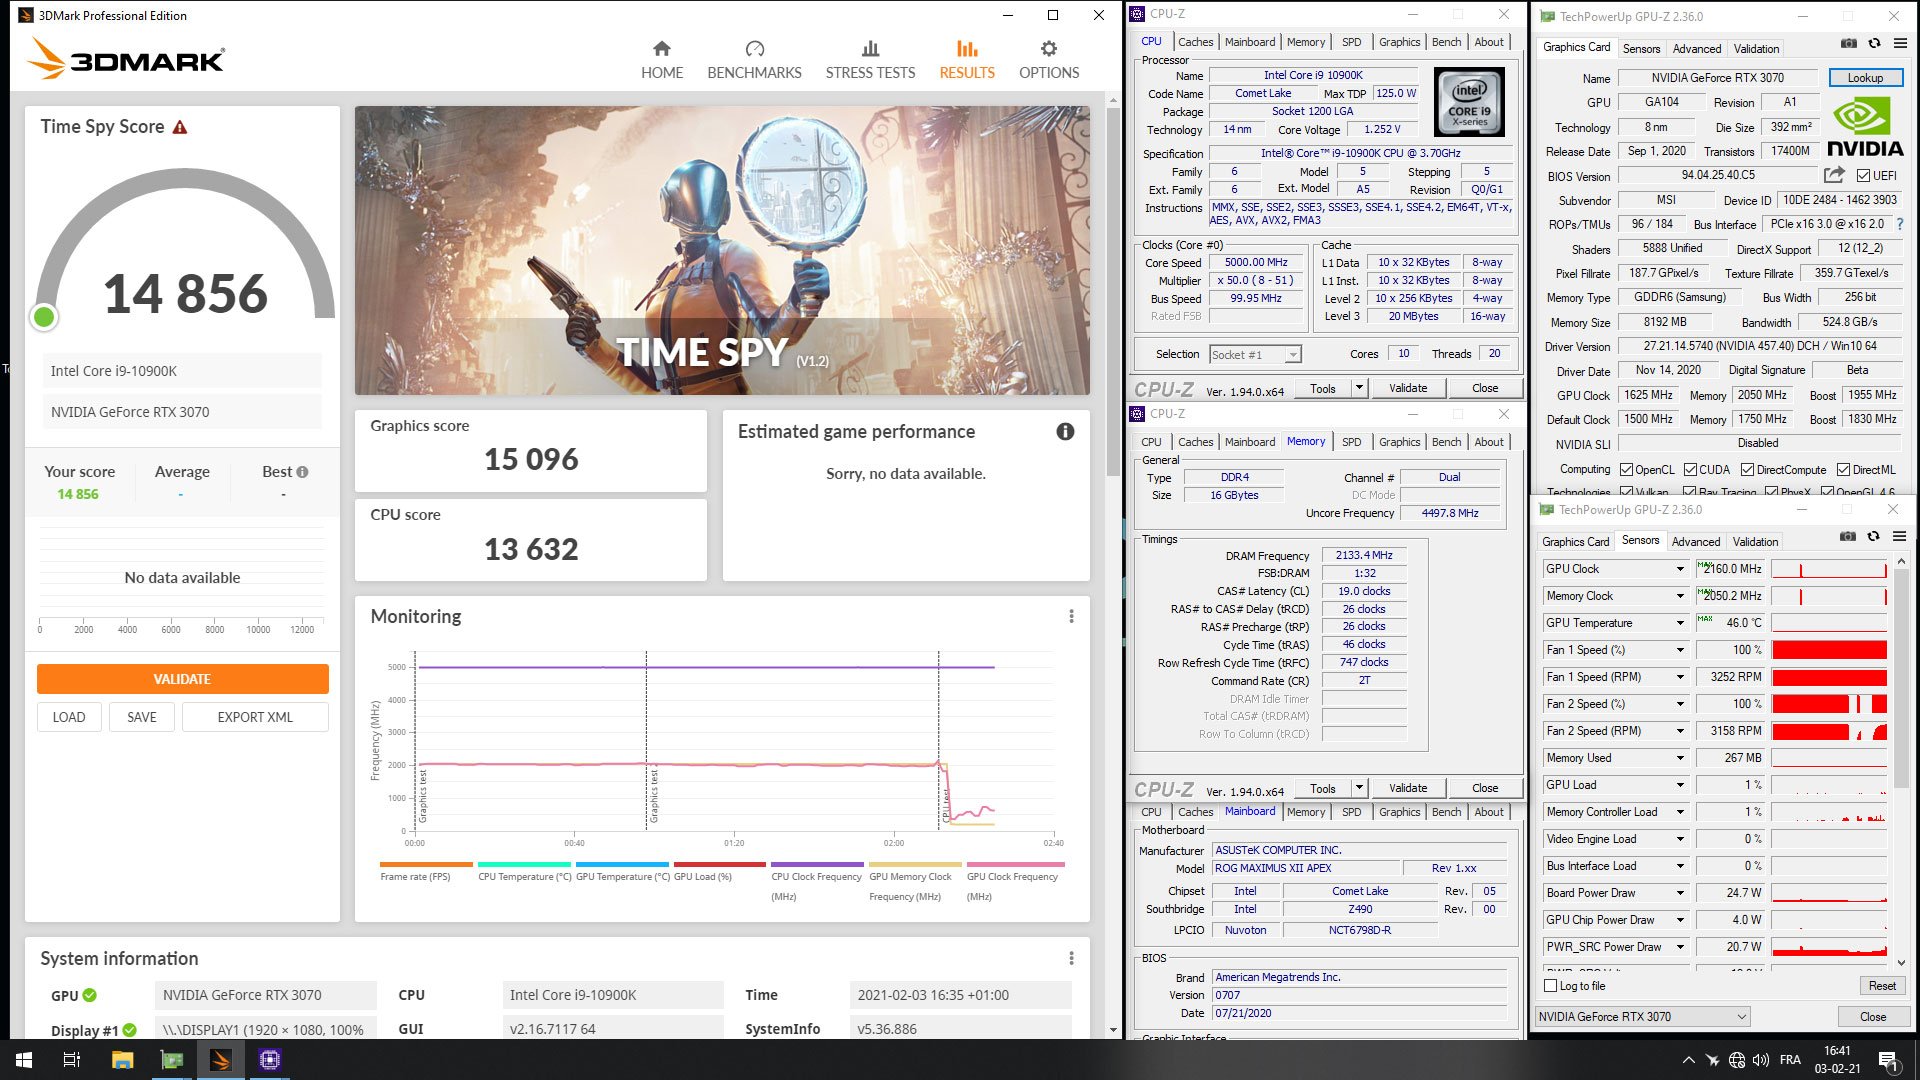
Task: Open Validation tab in GPU-Z Sensors window
Action: (1755, 542)
